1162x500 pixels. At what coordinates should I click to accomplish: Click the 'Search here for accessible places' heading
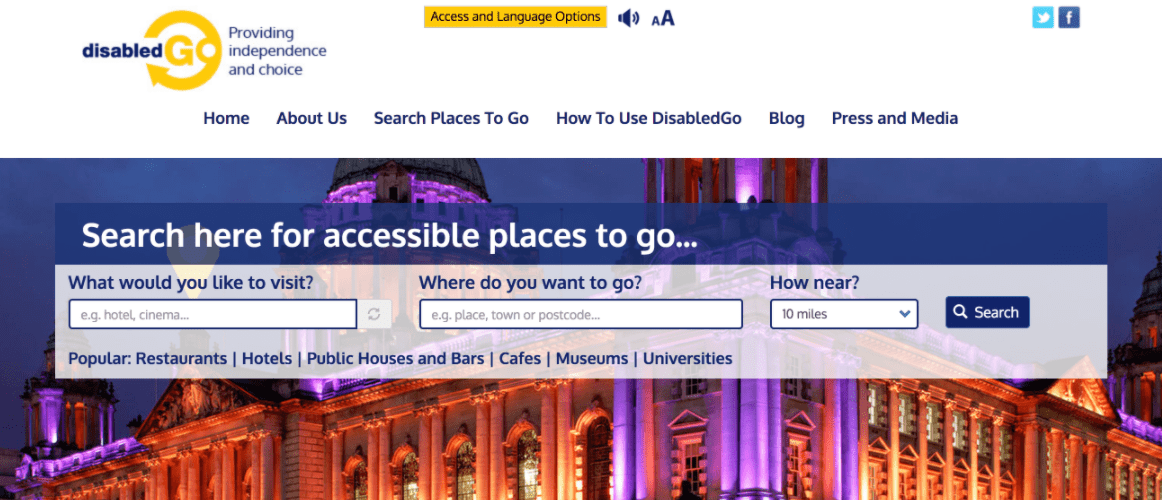pyautogui.click(x=390, y=236)
